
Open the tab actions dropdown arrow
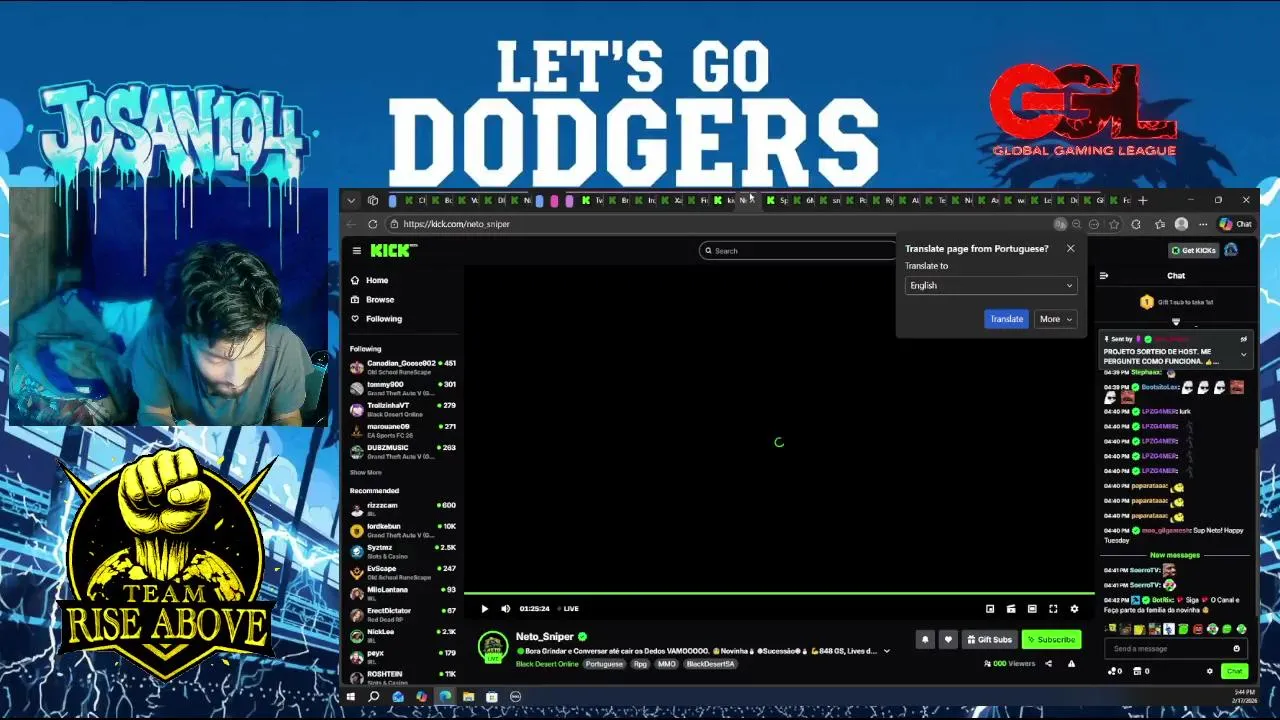coord(351,200)
